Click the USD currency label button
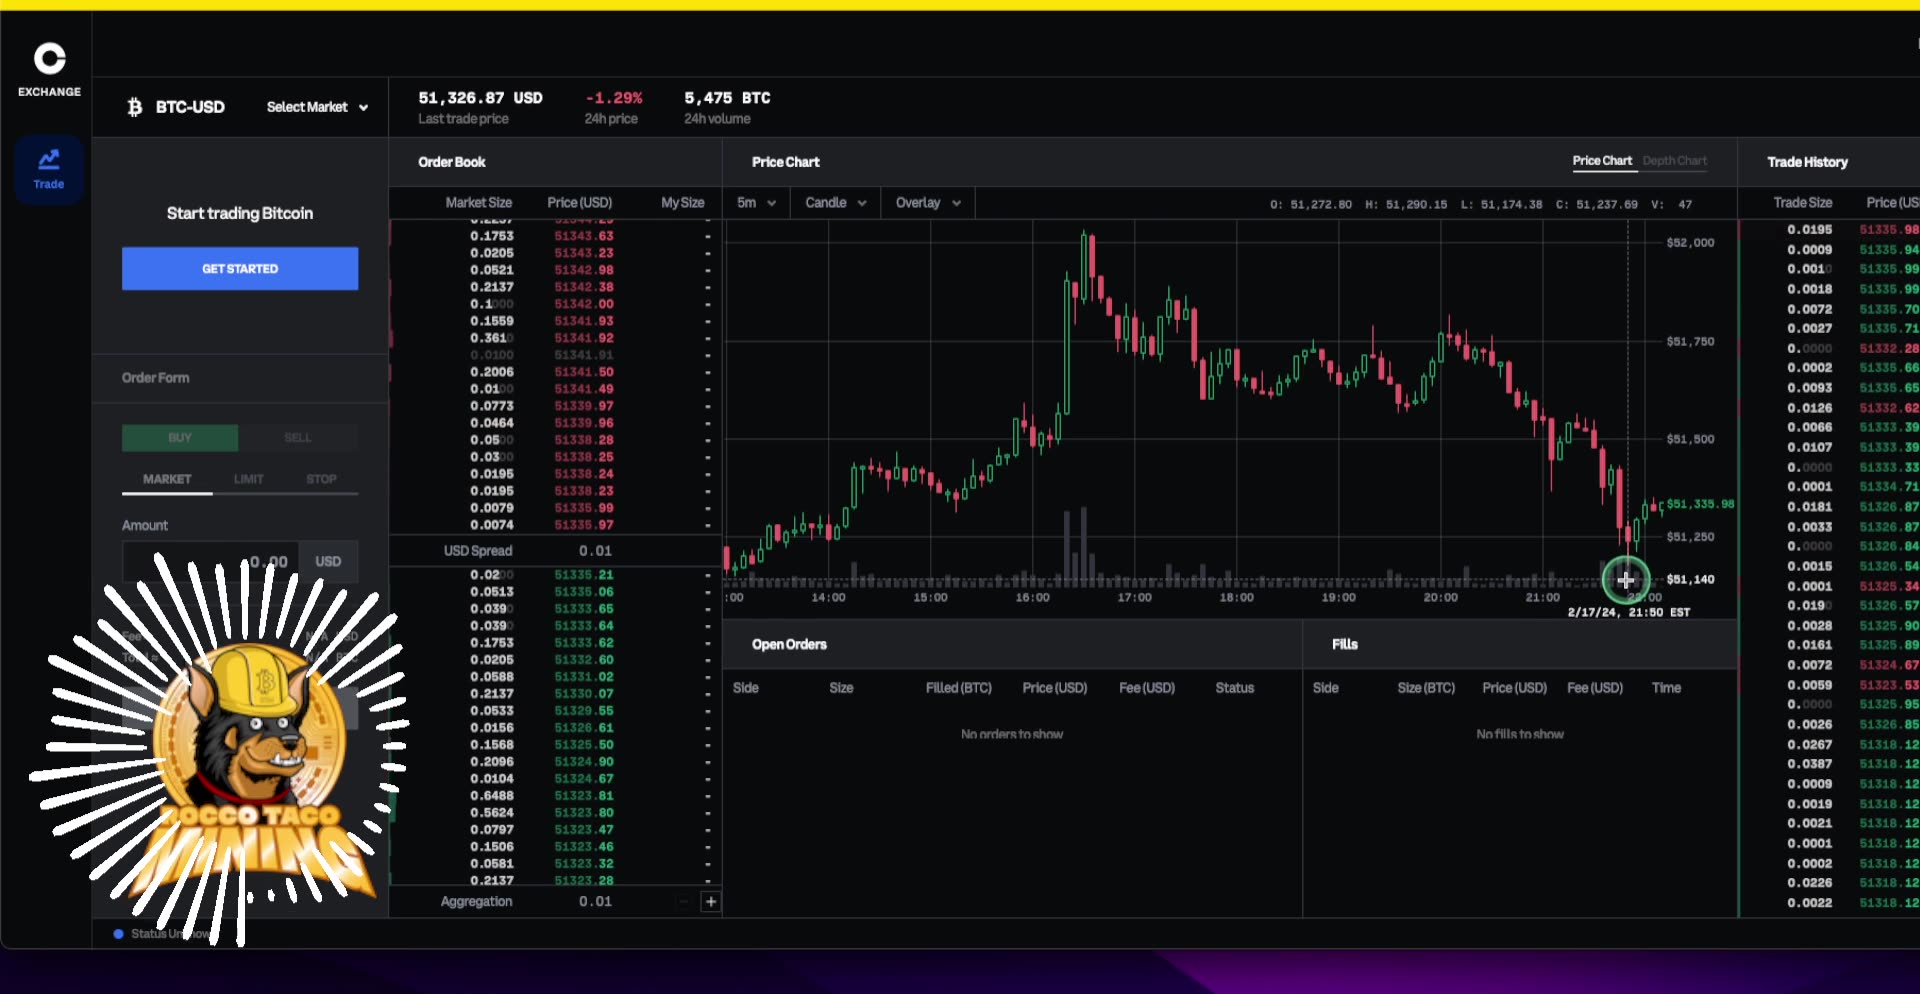Viewport: 1920px width, 994px height. pos(329,562)
